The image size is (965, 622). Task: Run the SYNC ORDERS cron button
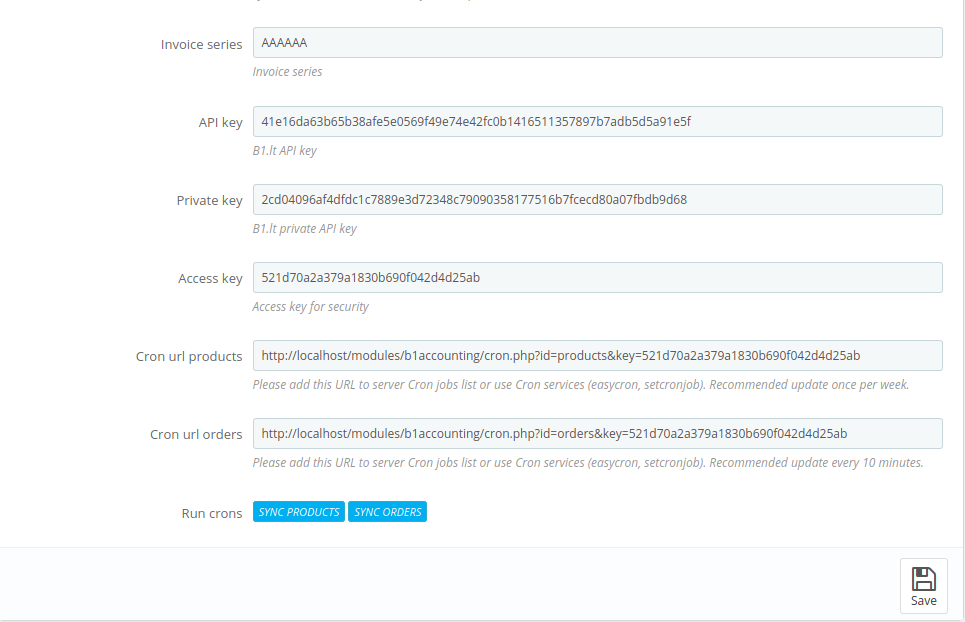point(387,512)
